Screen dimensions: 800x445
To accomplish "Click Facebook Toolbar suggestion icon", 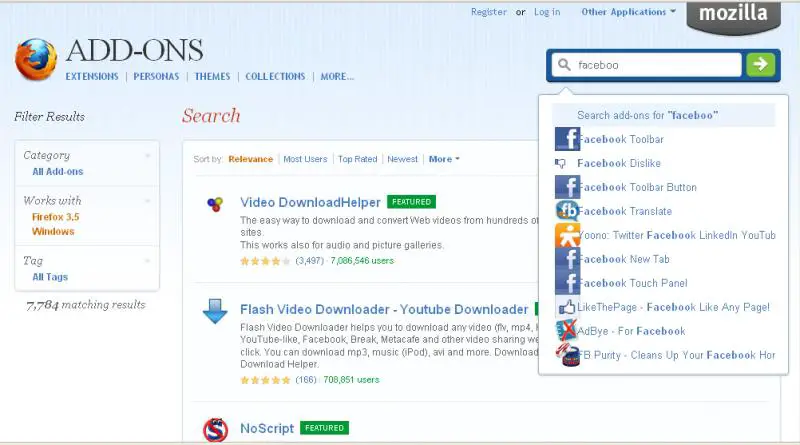I will [x=567, y=139].
